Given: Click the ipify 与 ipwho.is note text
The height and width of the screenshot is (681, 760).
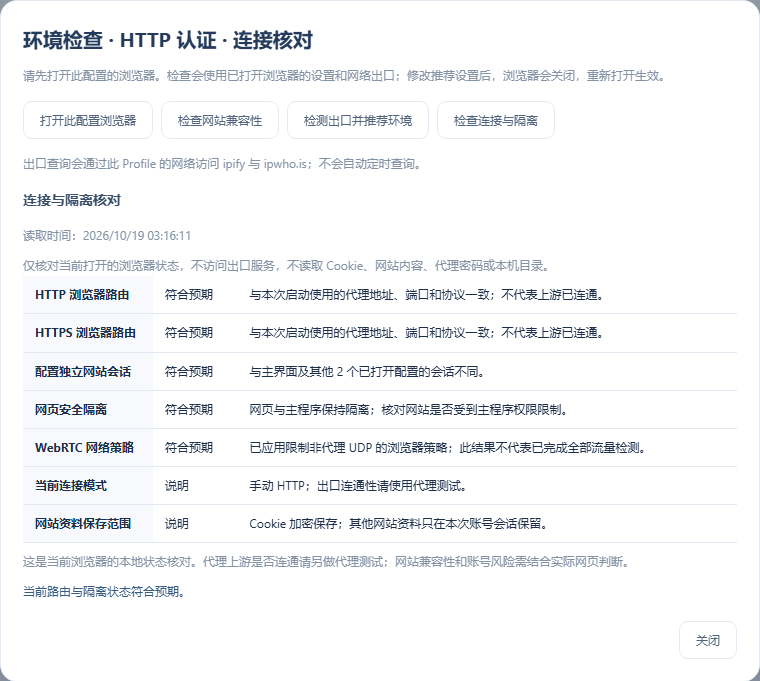Looking at the screenshot, I should point(222,164).
